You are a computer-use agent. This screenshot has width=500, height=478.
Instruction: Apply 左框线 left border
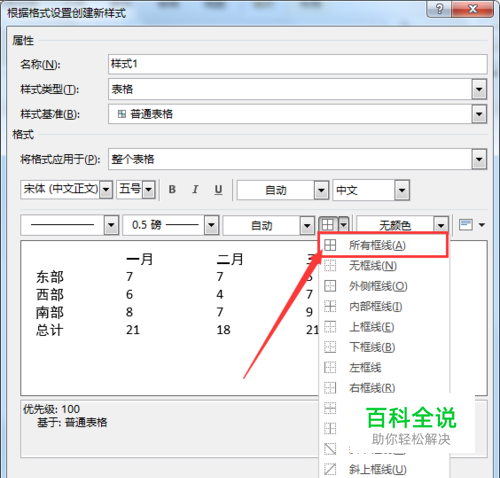pos(384,368)
